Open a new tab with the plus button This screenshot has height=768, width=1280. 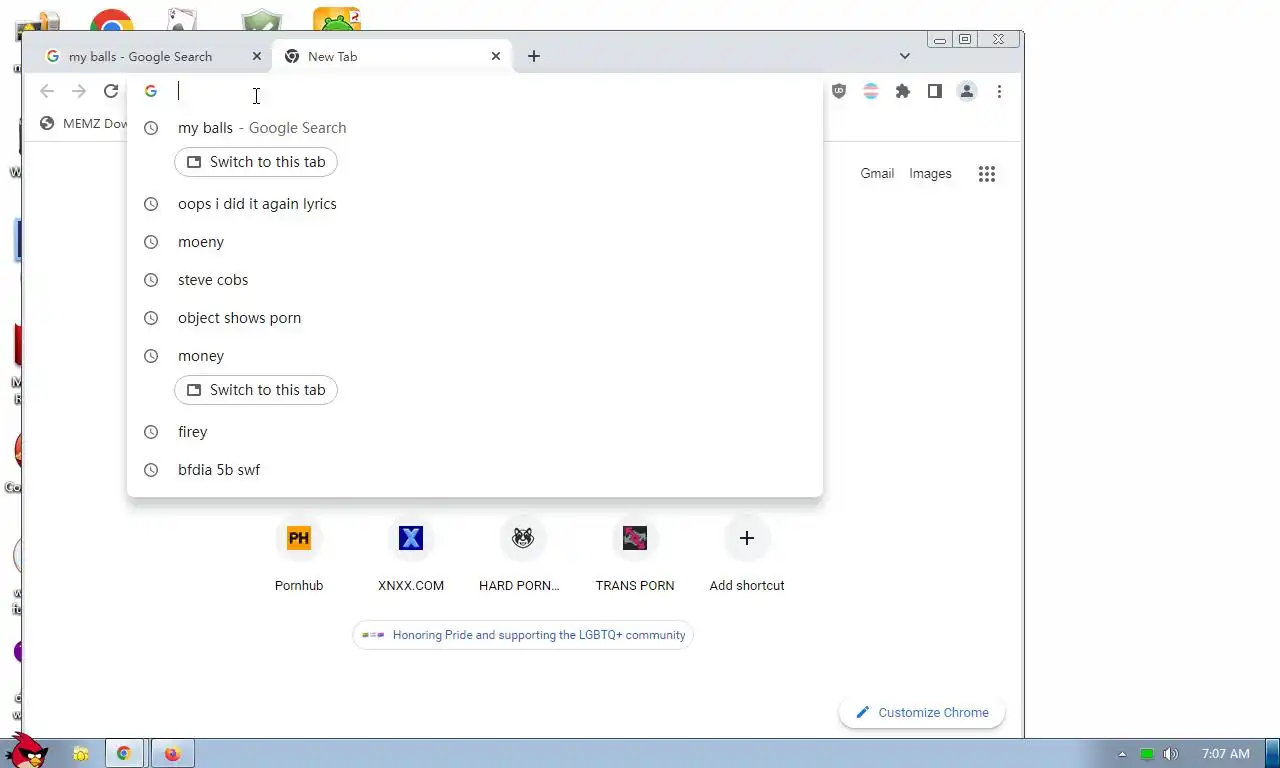534,56
